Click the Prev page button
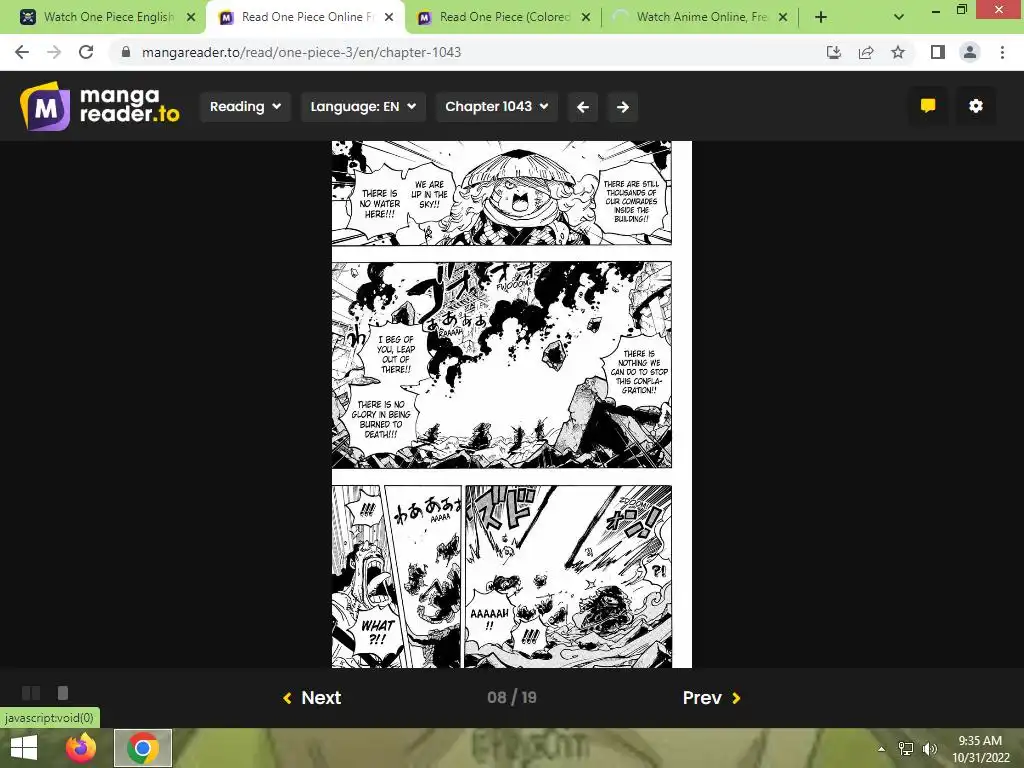 tap(711, 697)
